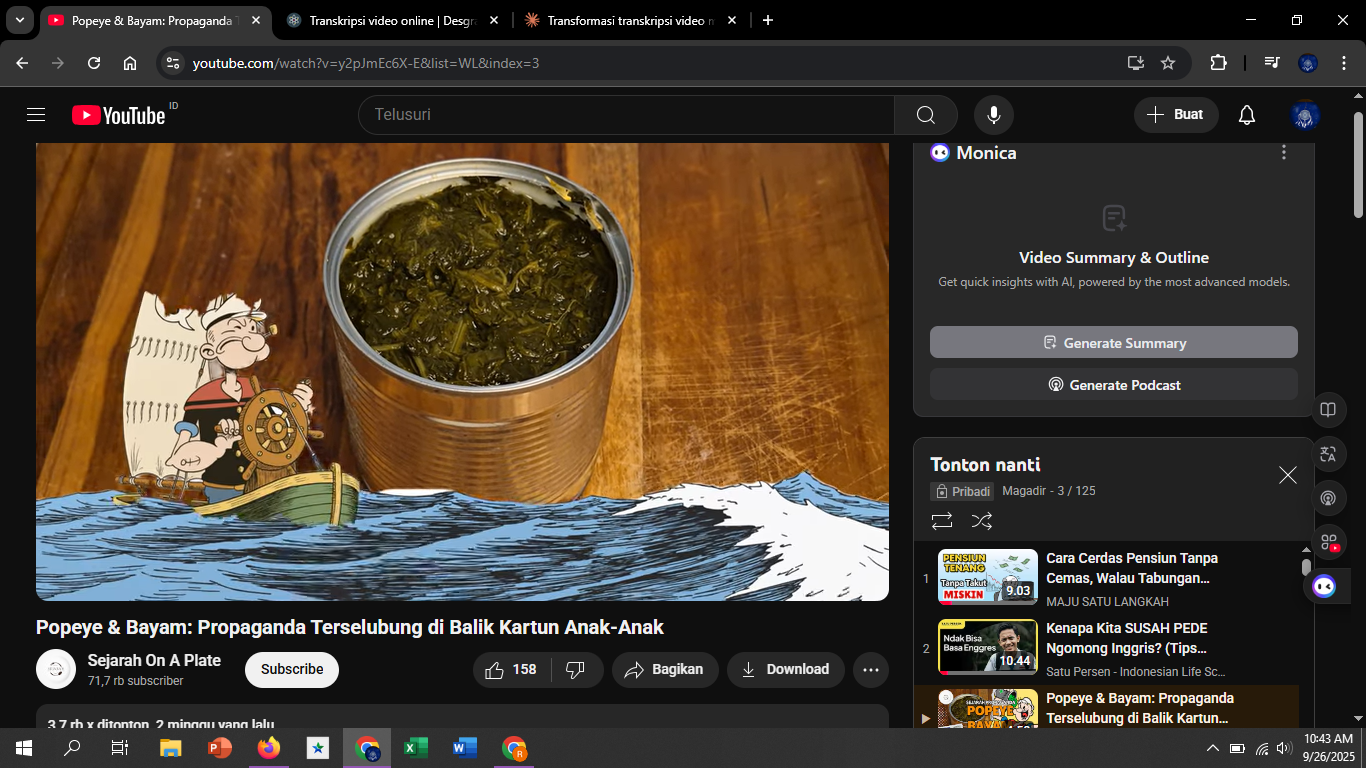Viewport: 1366px width, 768px height.
Task: Reload the page in Chrome
Action: [94, 63]
